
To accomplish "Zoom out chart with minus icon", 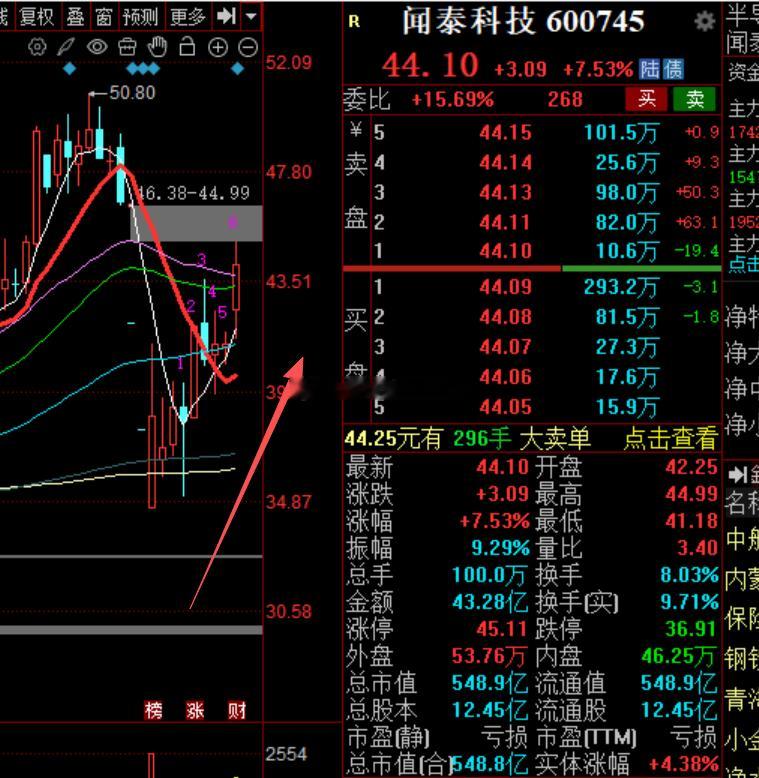I will coord(248,47).
